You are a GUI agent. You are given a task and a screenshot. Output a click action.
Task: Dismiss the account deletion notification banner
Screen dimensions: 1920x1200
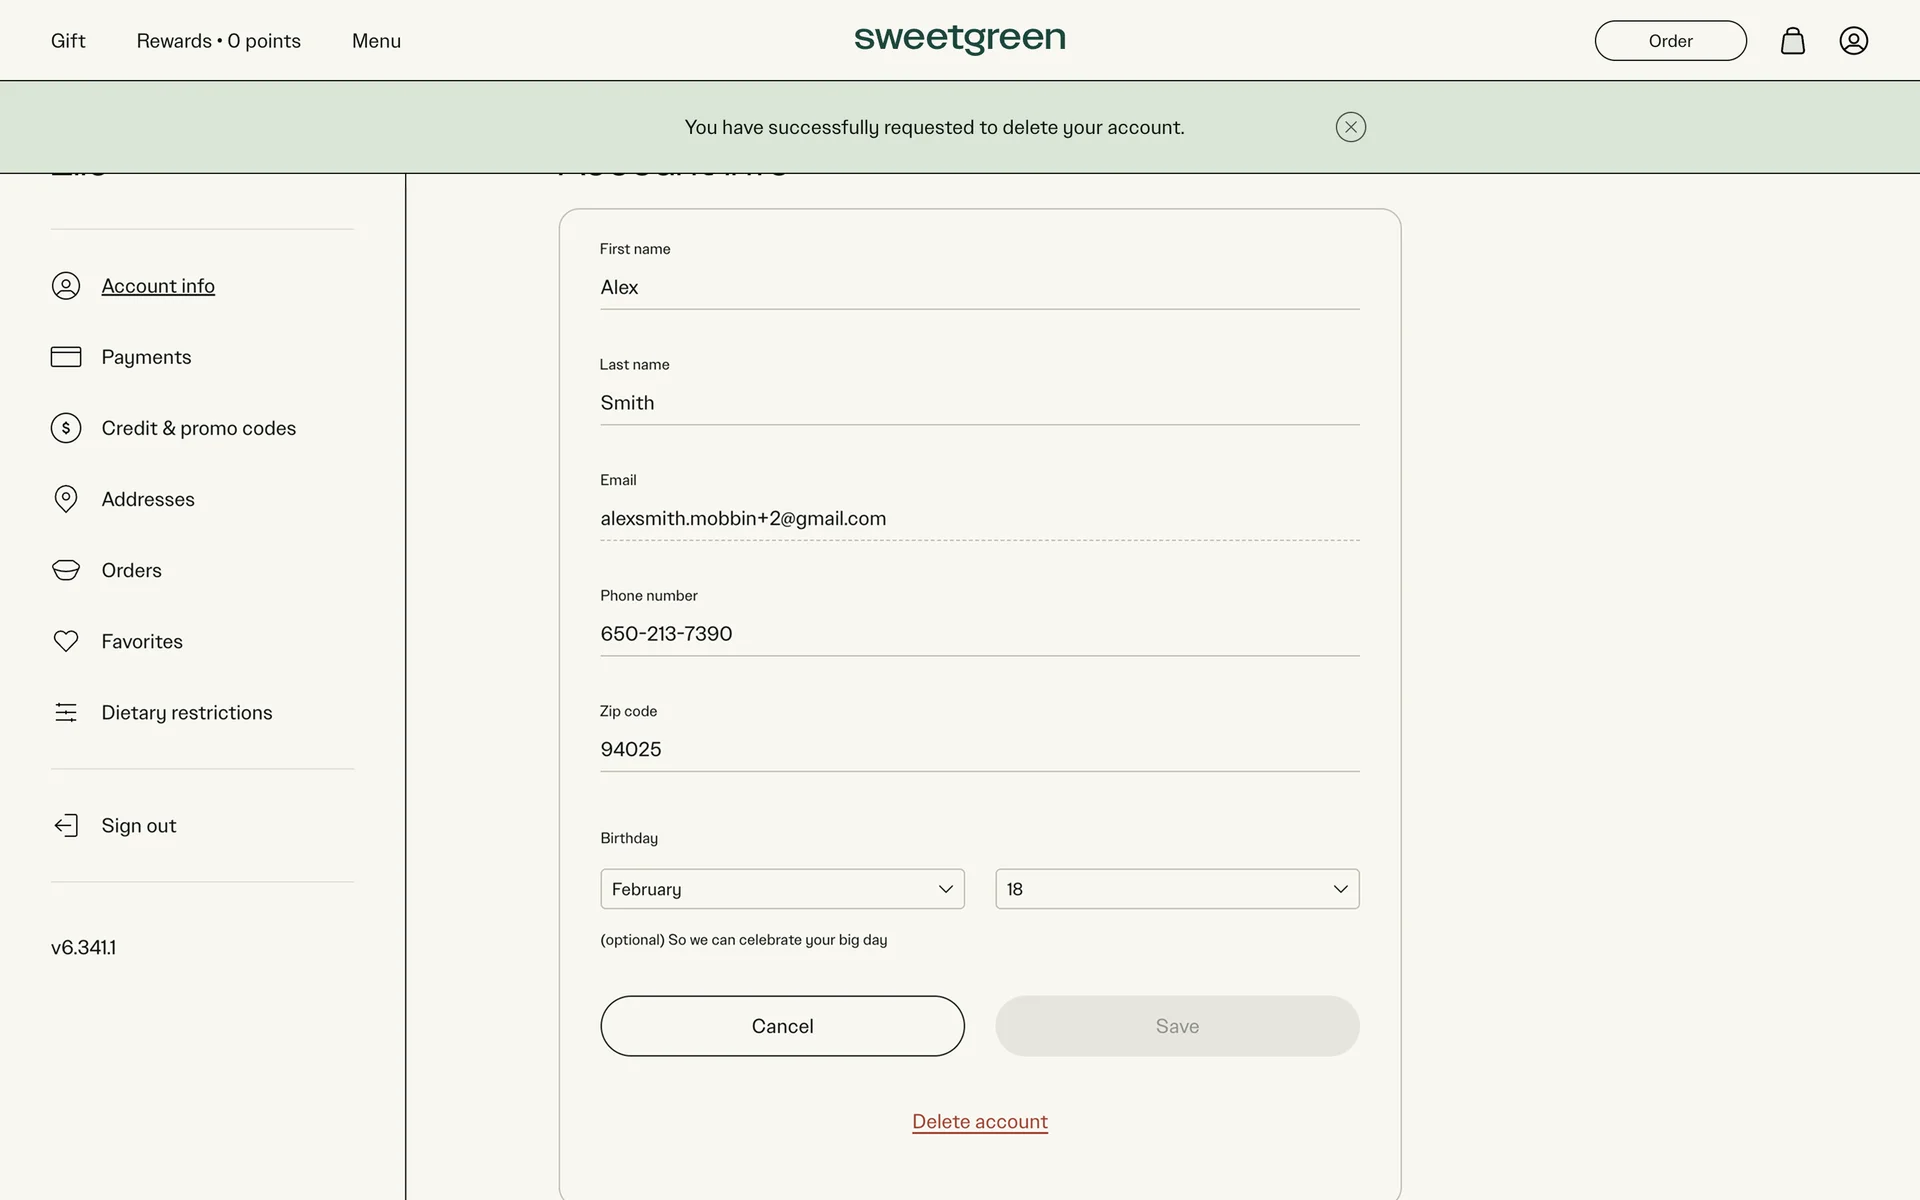(1350, 127)
